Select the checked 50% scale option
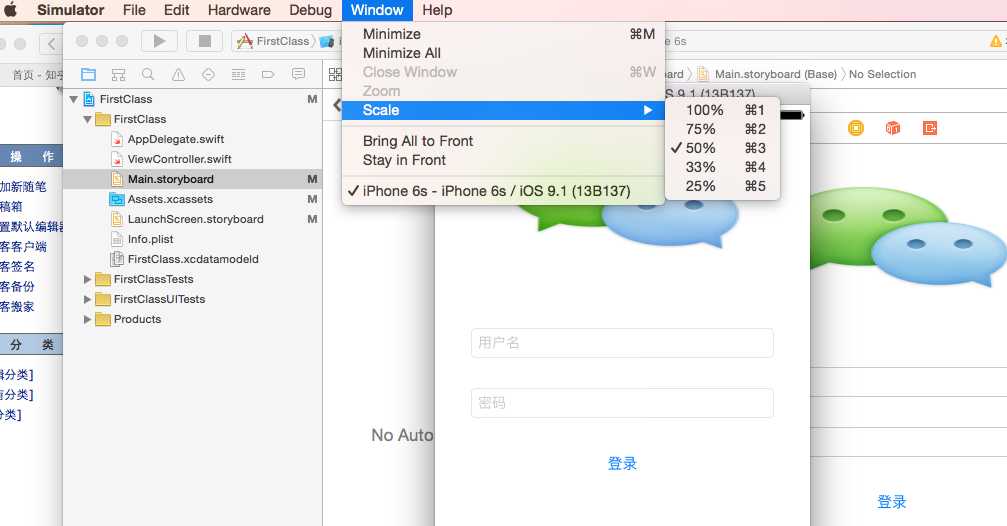This screenshot has width=1007, height=526. tap(722, 148)
